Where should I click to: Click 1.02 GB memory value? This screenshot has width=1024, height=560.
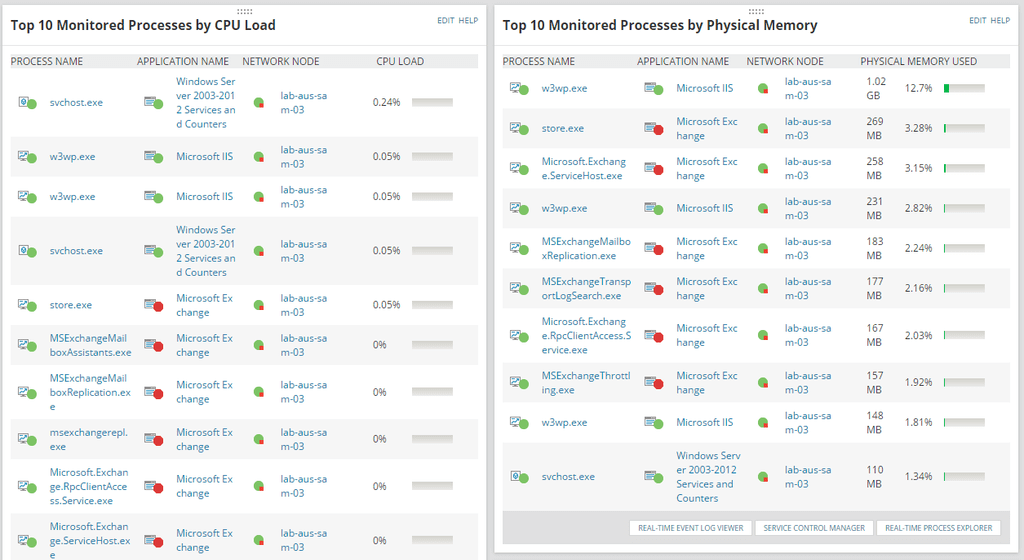[x=876, y=88]
